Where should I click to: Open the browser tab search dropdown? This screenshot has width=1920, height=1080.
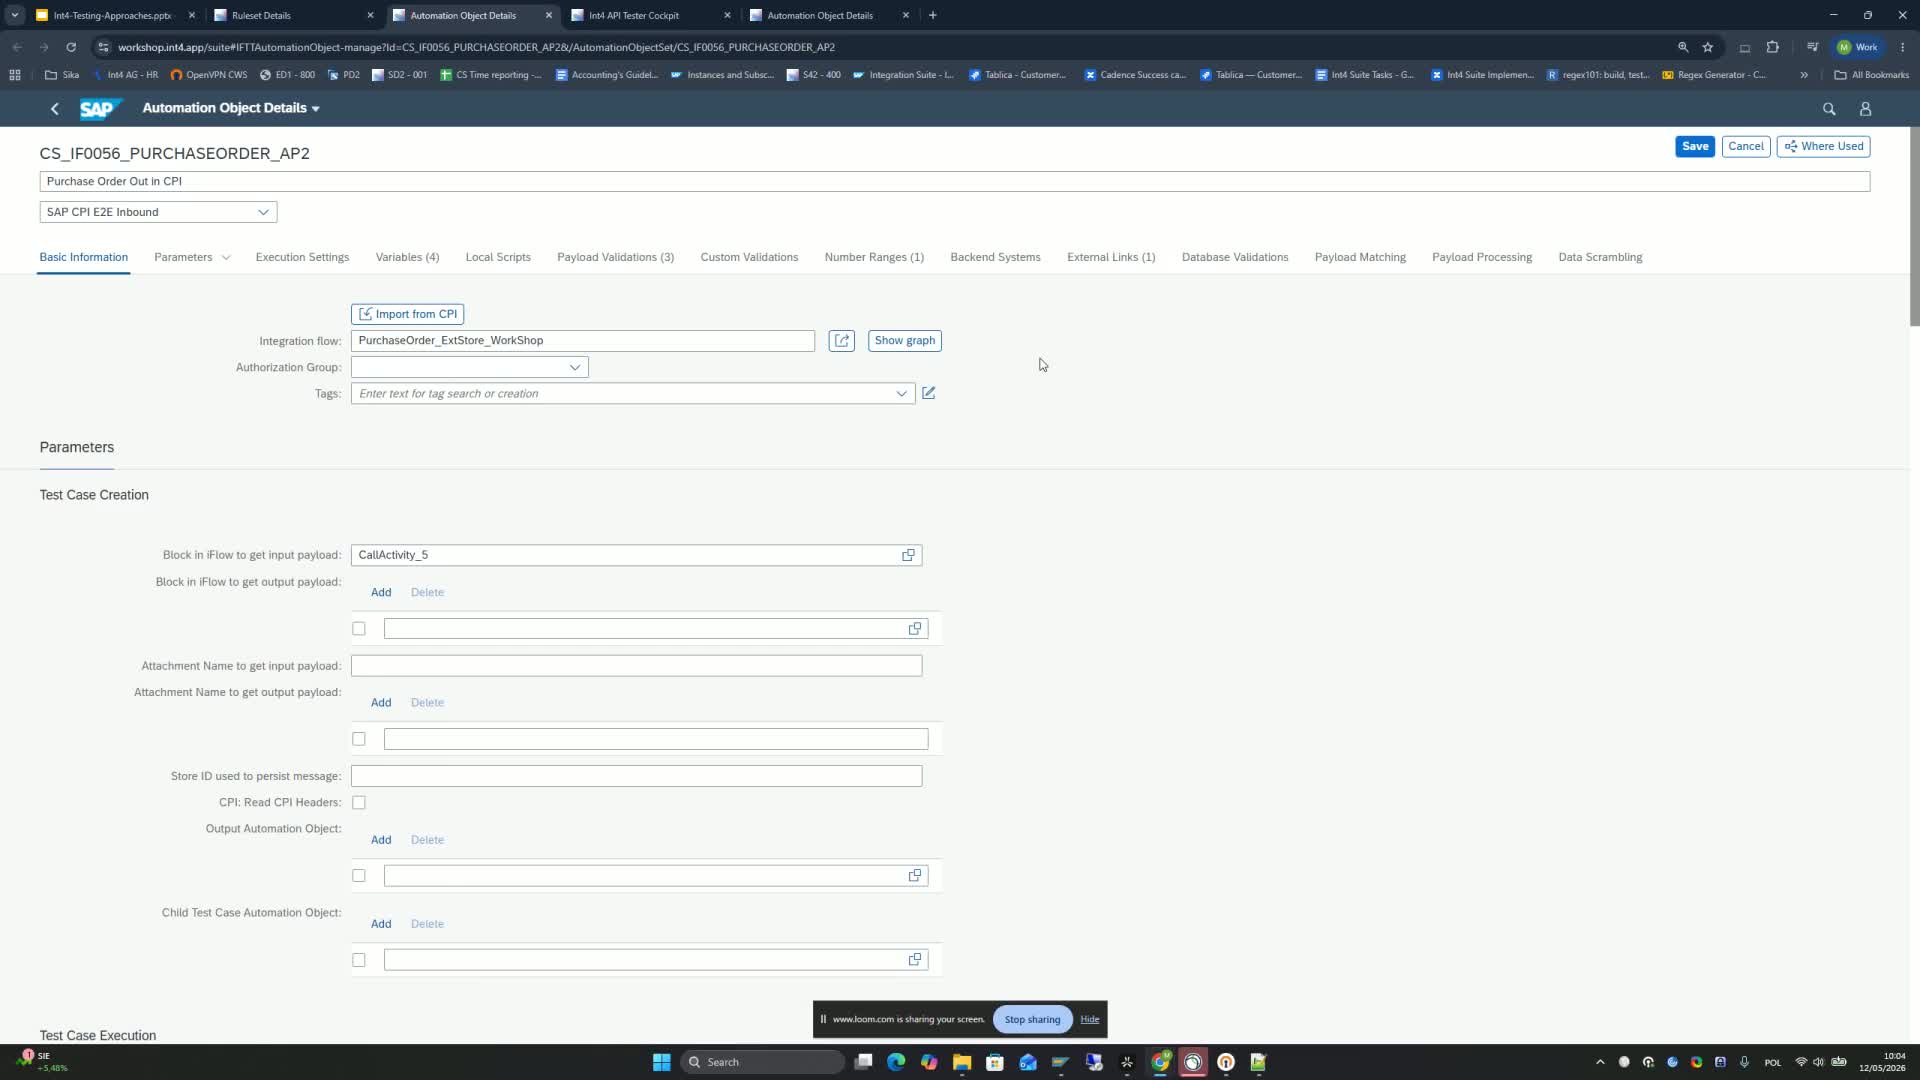tap(15, 15)
